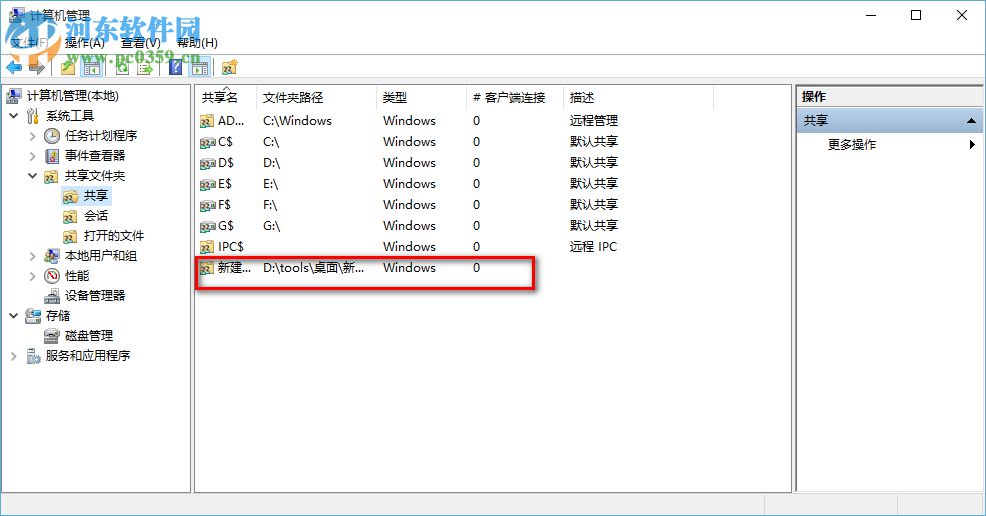Open the 操作(A) menu
The height and width of the screenshot is (516, 986).
[x=84, y=43]
